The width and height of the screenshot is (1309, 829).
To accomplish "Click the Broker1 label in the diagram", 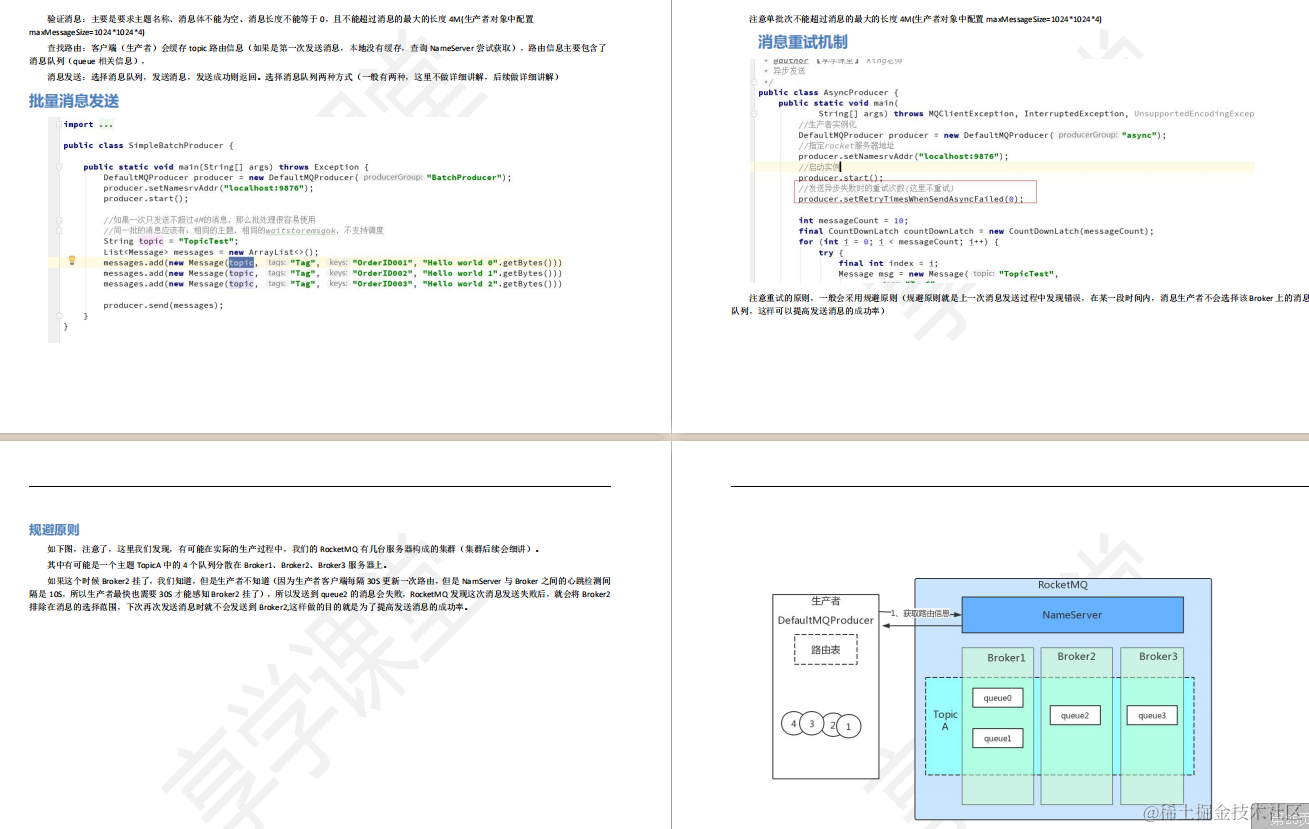I will pos(1006,658).
